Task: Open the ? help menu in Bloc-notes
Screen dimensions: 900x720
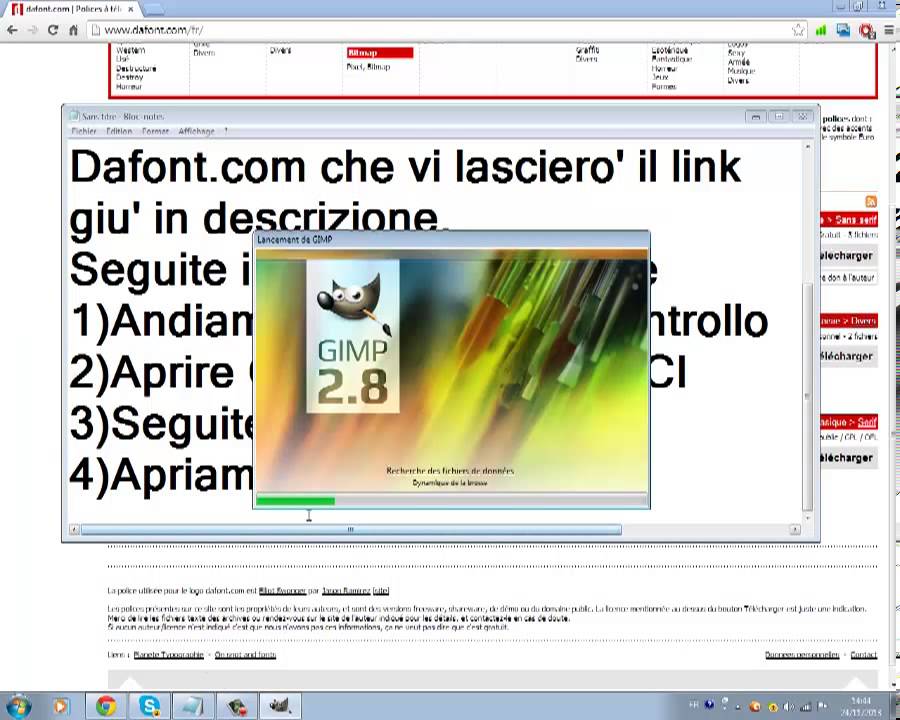Action: tap(226, 131)
